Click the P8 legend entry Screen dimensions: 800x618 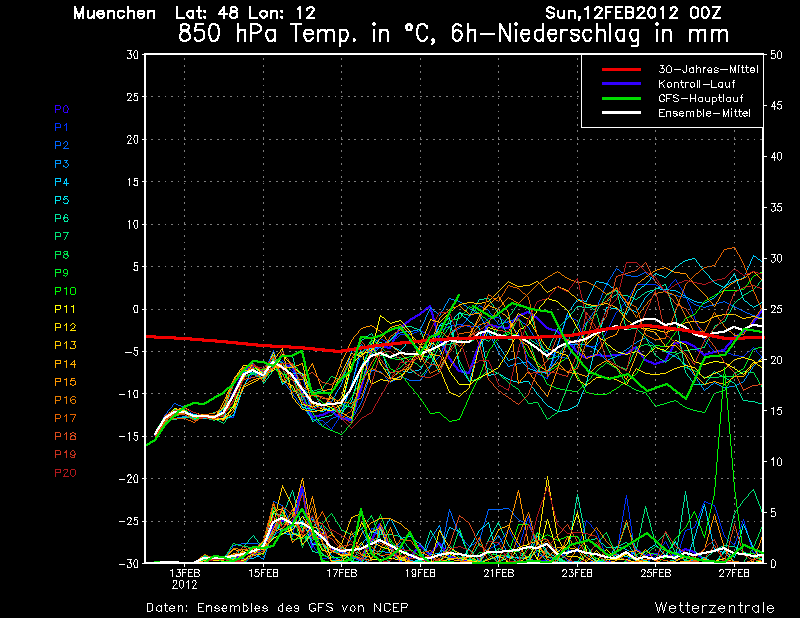pyautogui.click(x=62, y=255)
